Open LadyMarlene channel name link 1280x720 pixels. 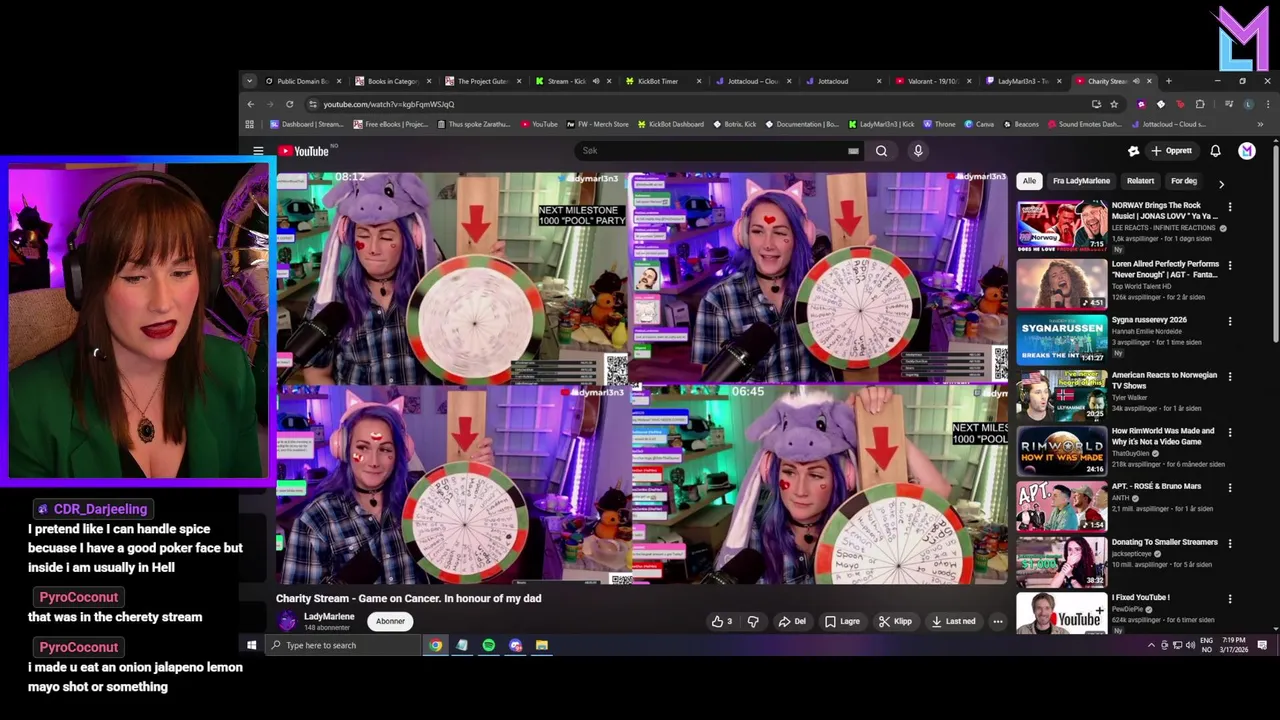tap(329, 617)
